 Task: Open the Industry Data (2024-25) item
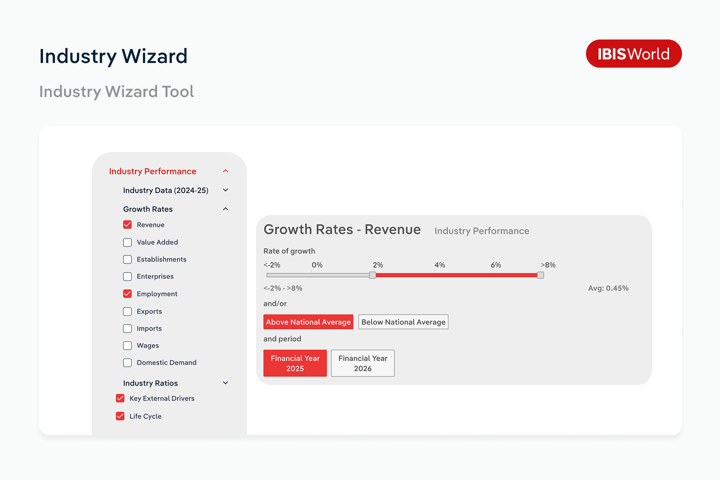click(x=166, y=190)
